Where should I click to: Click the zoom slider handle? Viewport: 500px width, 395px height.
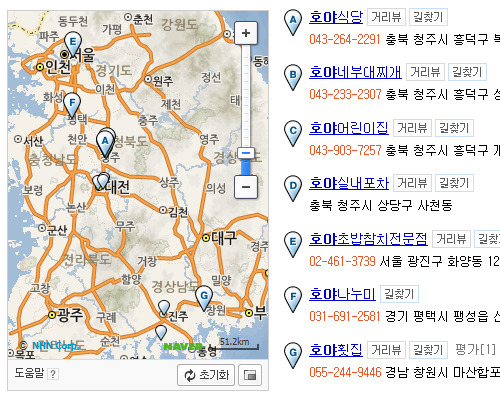246,153
